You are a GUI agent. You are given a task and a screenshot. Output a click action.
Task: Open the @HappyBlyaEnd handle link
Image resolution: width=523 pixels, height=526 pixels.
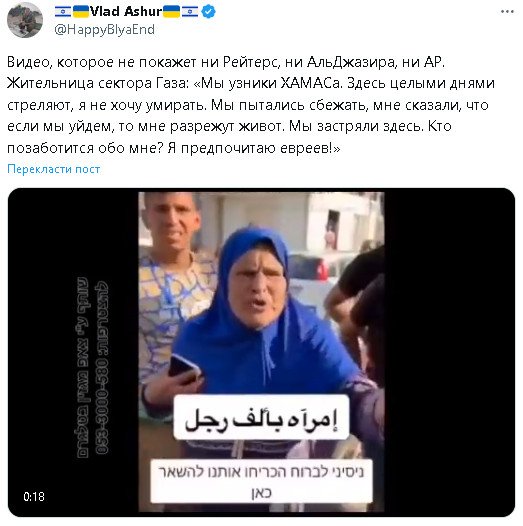click(104, 30)
